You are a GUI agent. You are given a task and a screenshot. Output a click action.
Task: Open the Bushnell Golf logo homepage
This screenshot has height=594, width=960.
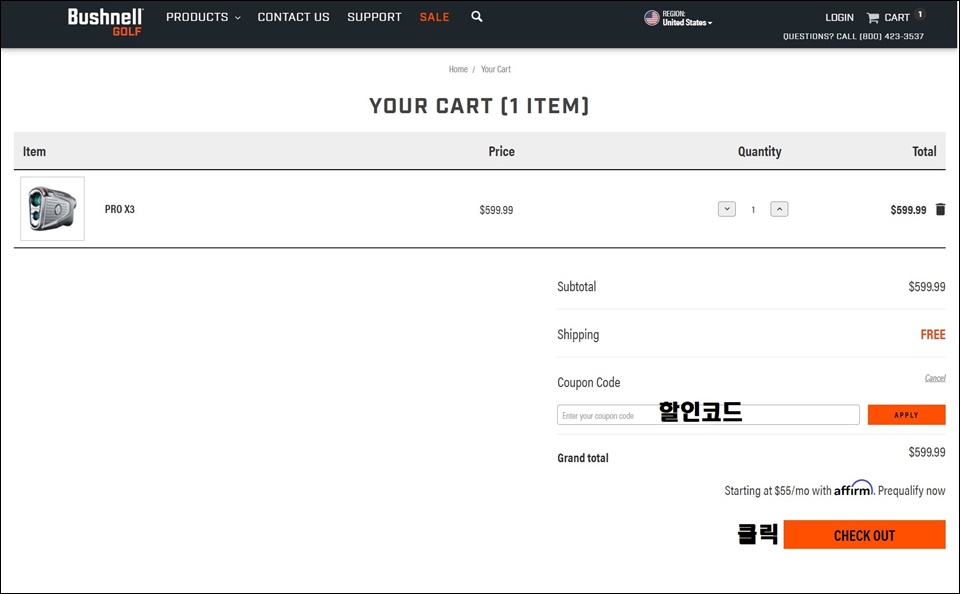point(105,22)
